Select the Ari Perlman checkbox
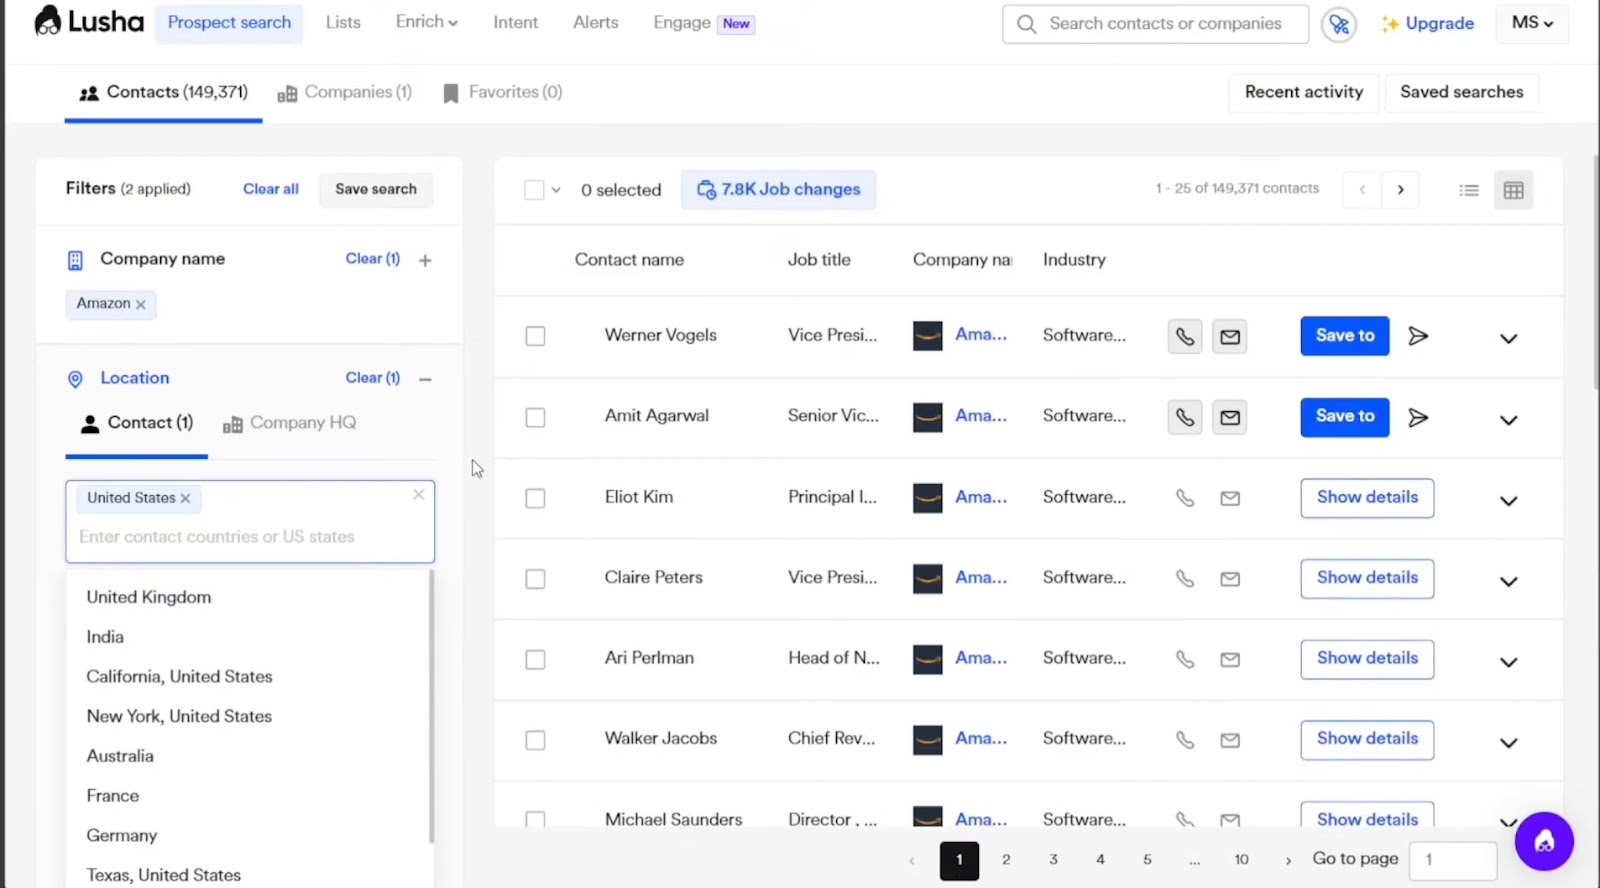 coord(535,660)
